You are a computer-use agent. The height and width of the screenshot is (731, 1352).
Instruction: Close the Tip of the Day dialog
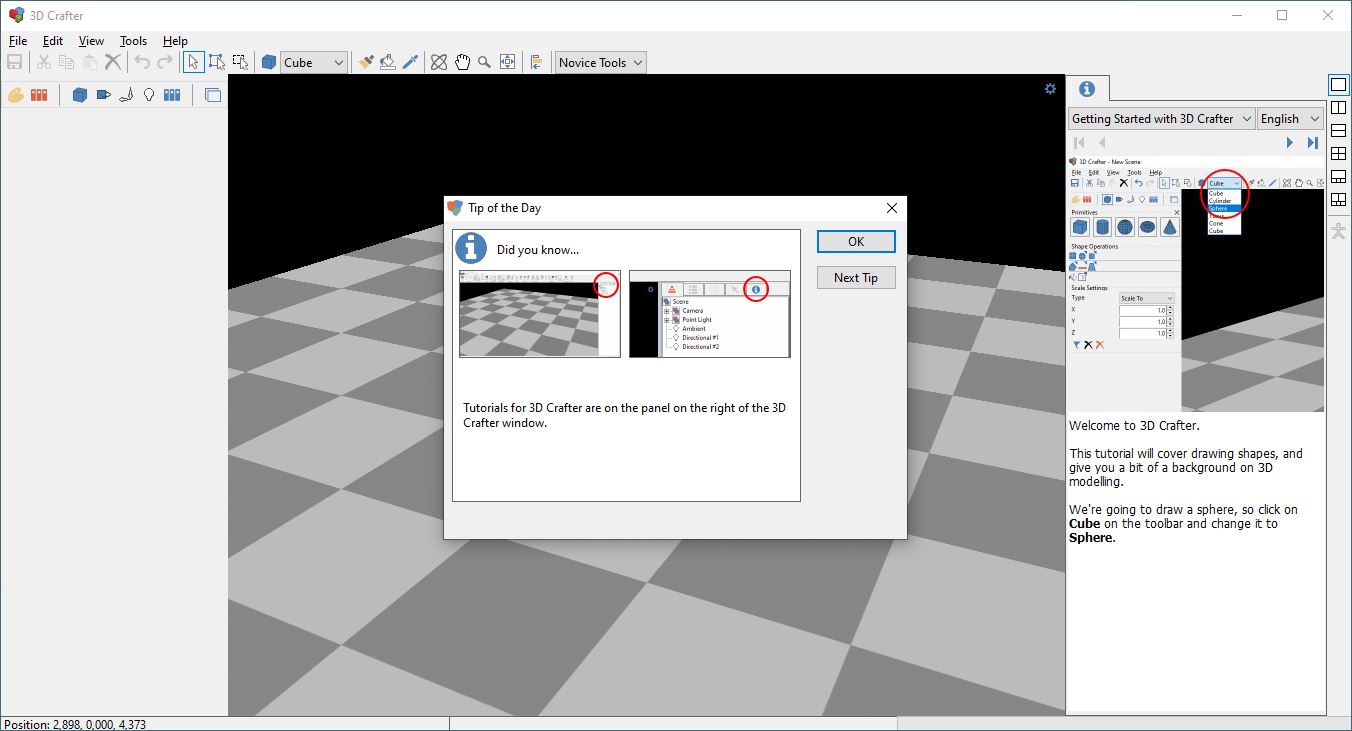892,208
